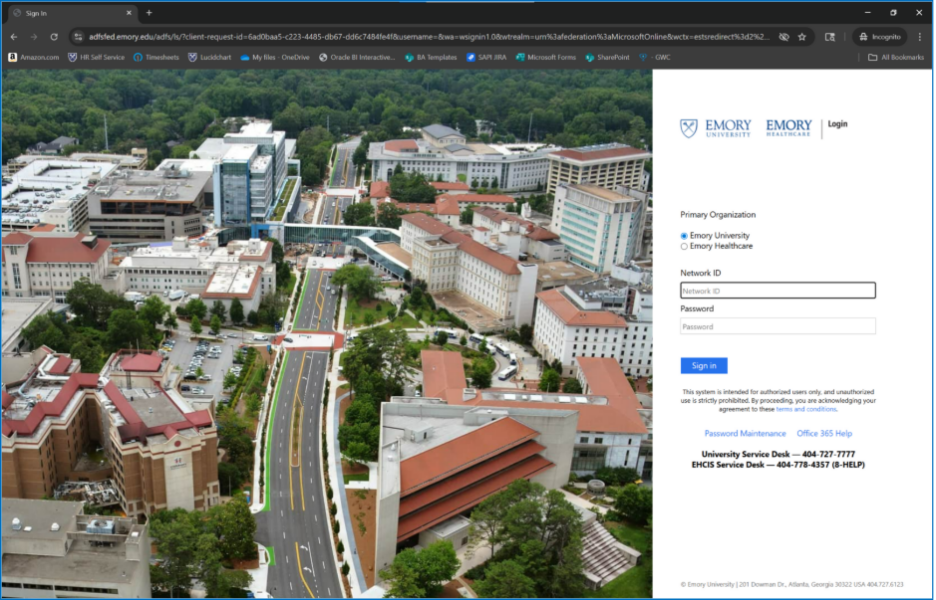Screen dimensions: 936x600
Task: Open a new tab with plus button
Action: coord(149,13)
